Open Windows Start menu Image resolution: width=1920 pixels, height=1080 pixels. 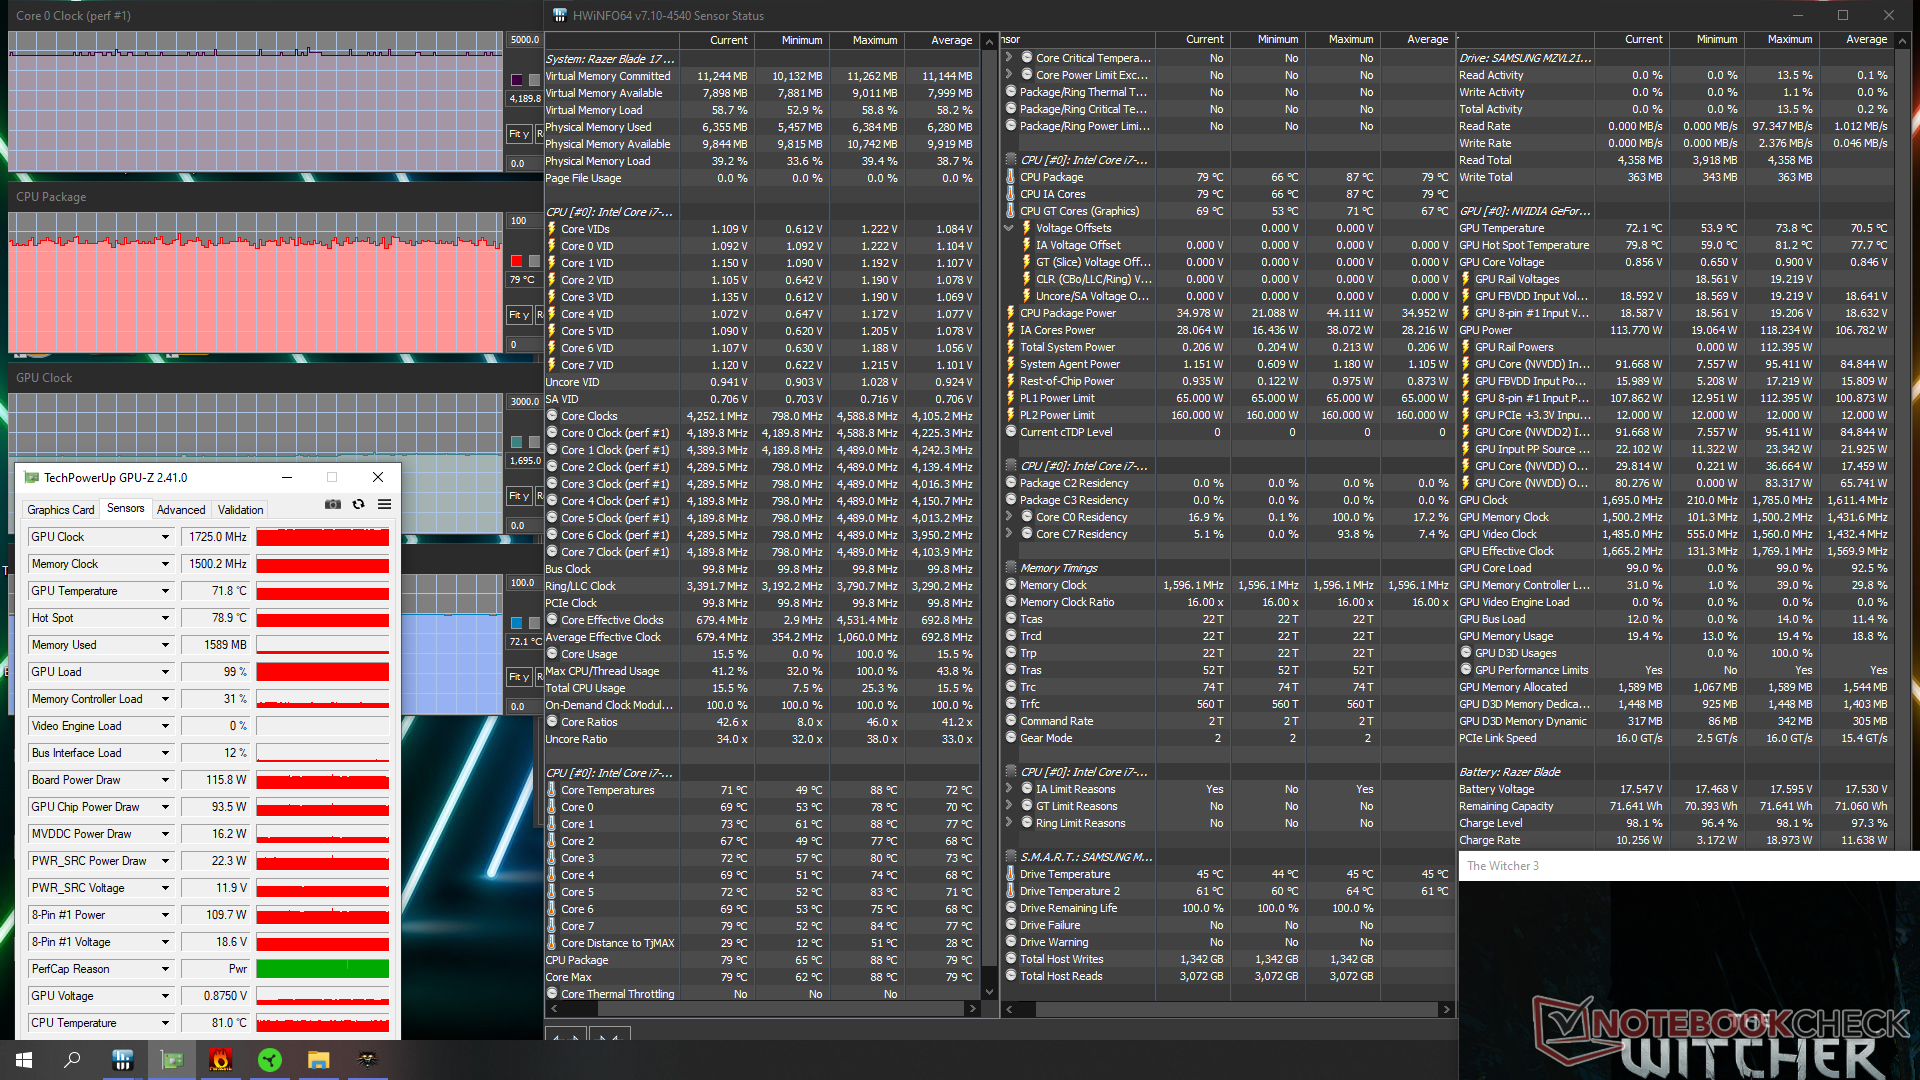point(24,1060)
